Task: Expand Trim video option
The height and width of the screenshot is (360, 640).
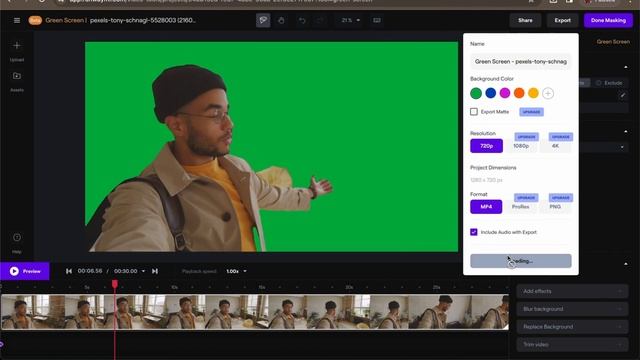Action: click(572, 345)
